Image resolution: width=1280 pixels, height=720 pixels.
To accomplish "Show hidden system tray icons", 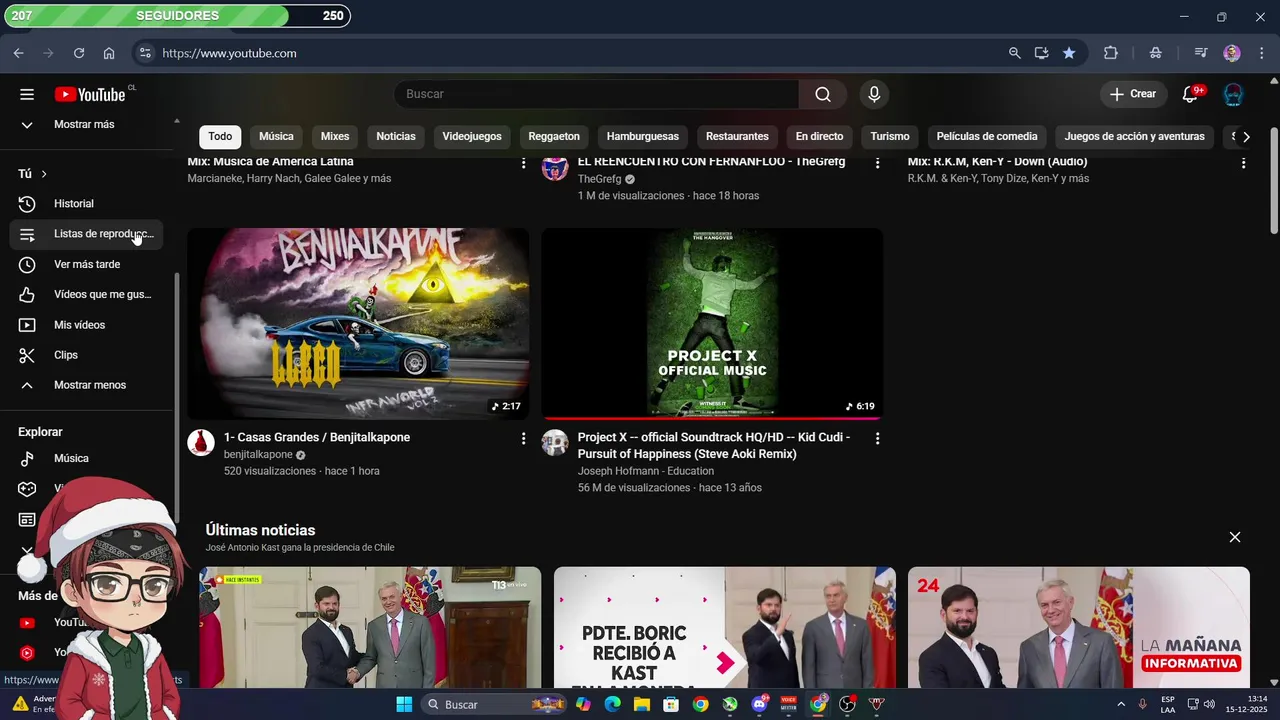I will coord(1121,704).
